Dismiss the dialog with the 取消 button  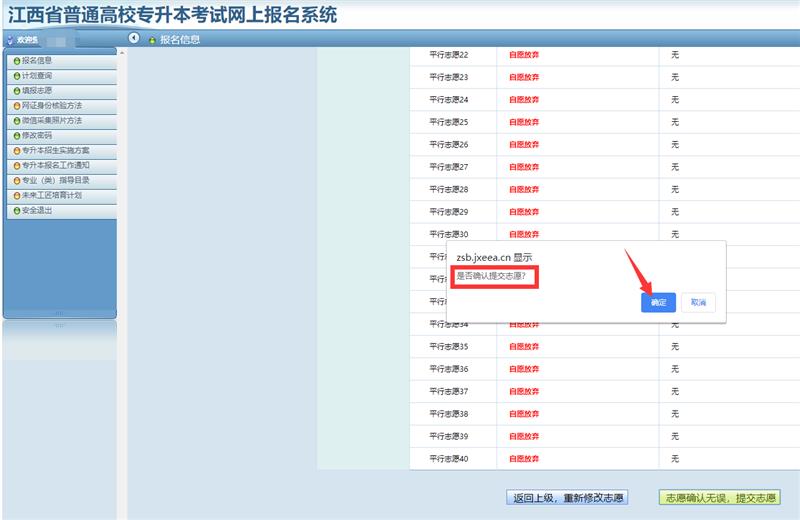tap(698, 302)
